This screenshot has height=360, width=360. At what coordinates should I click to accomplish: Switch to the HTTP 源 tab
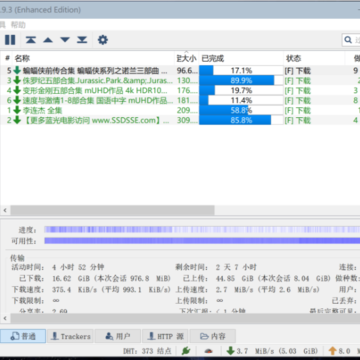pos(165,336)
